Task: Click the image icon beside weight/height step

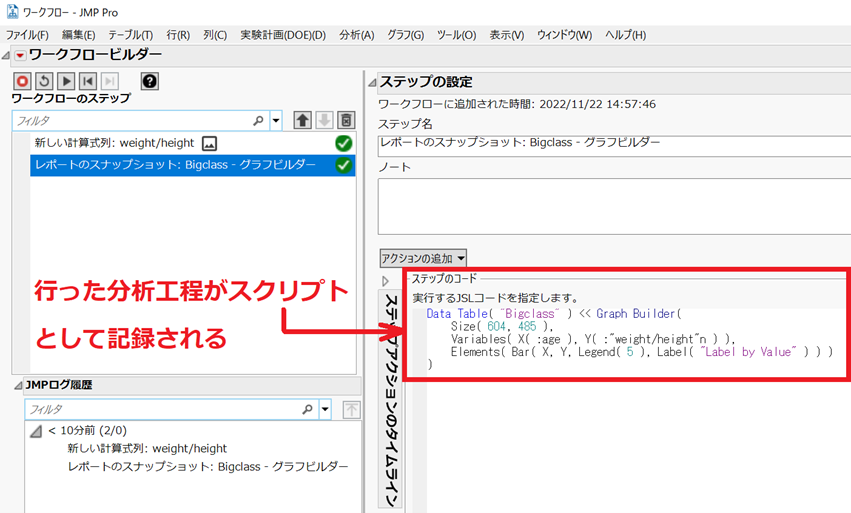Action: click(x=209, y=143)
